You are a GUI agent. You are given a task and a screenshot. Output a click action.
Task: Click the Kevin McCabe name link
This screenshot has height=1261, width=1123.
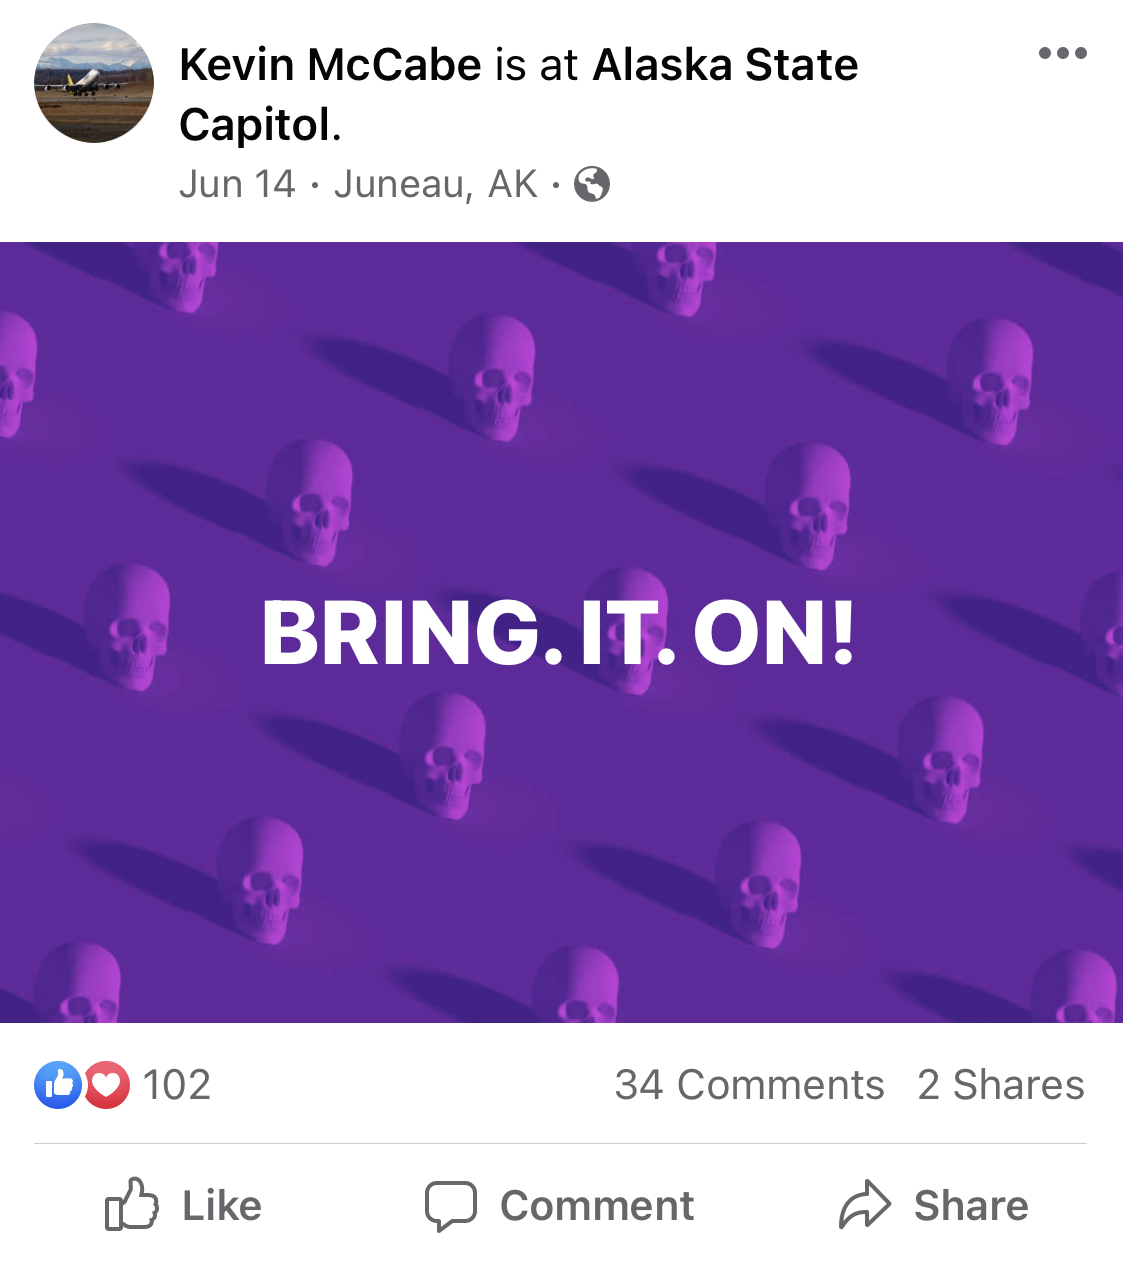coord(330,65)
